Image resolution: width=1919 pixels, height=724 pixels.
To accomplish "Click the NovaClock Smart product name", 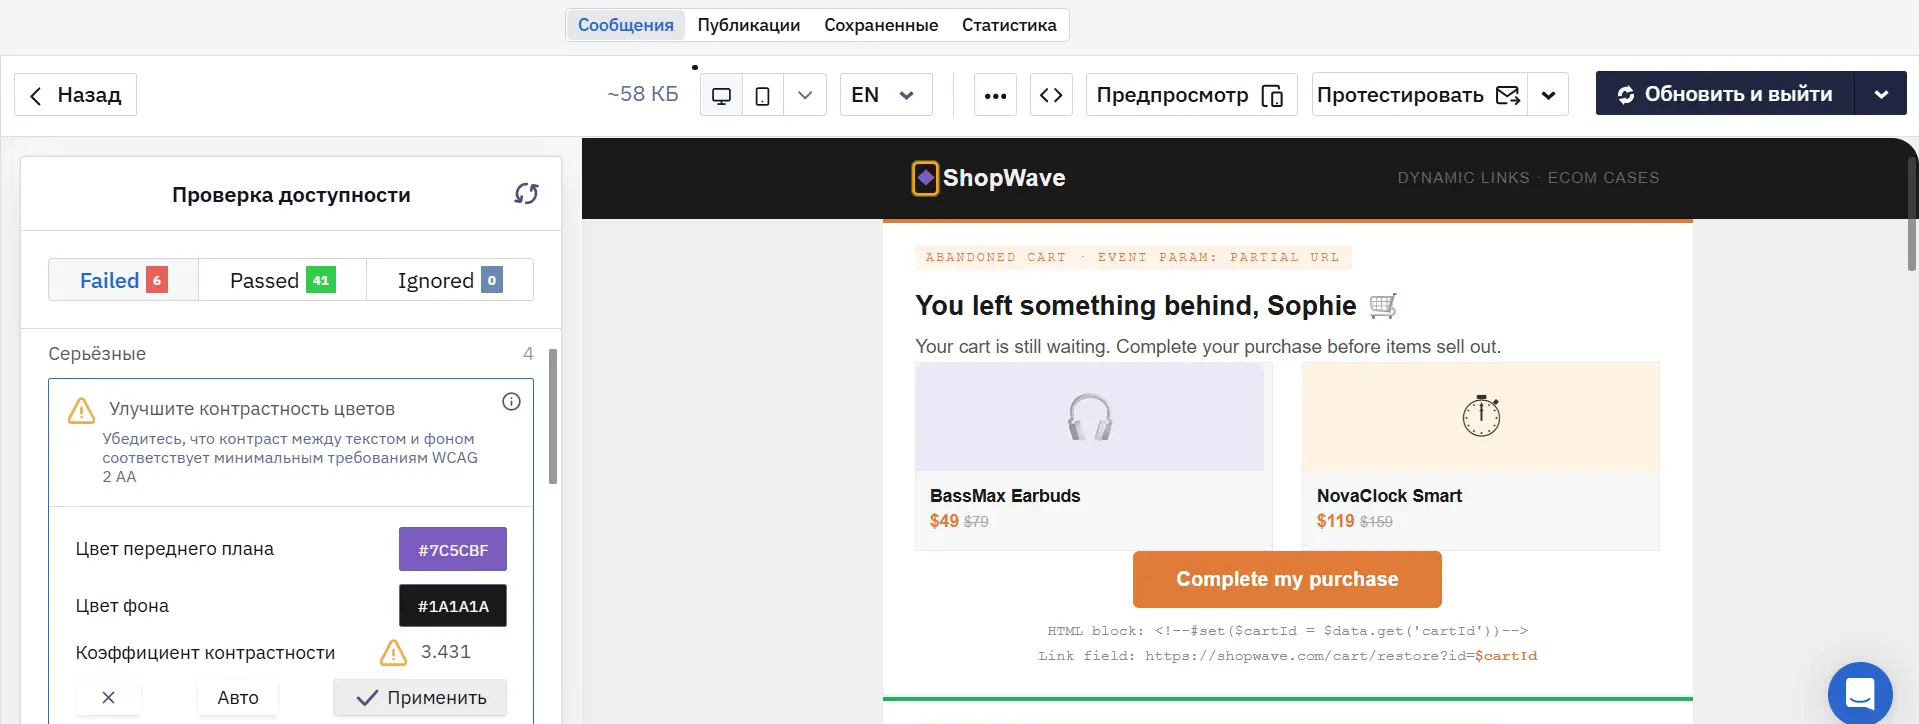I will (1389, 496).
